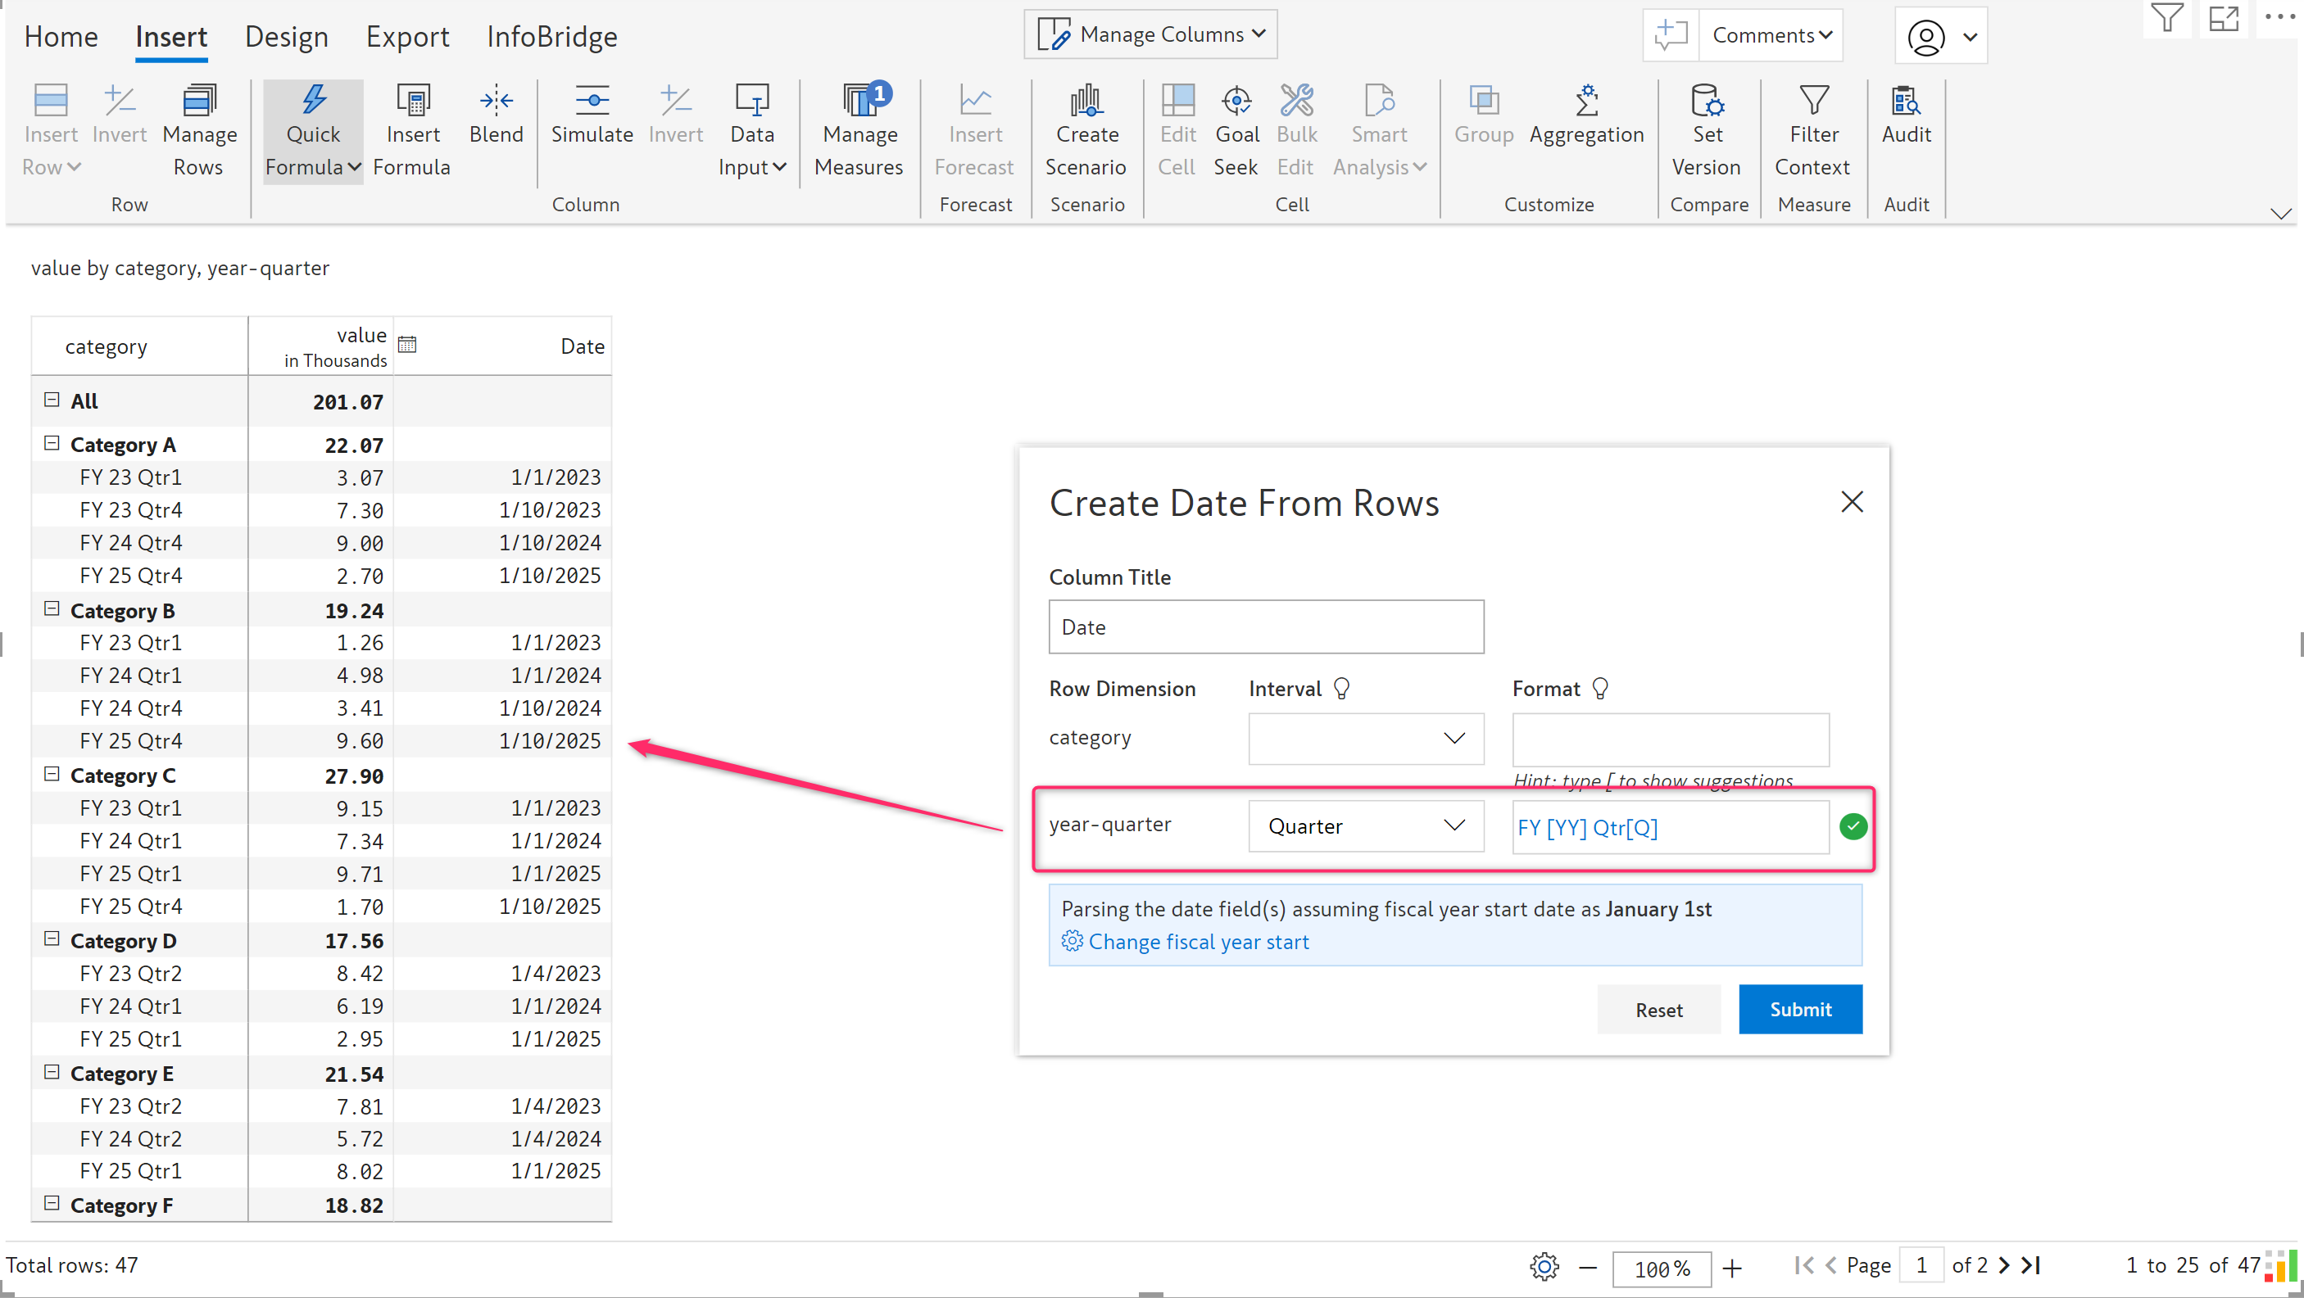Switch to the Design tab
The image size is (2304, 1298).
point(286,37)
